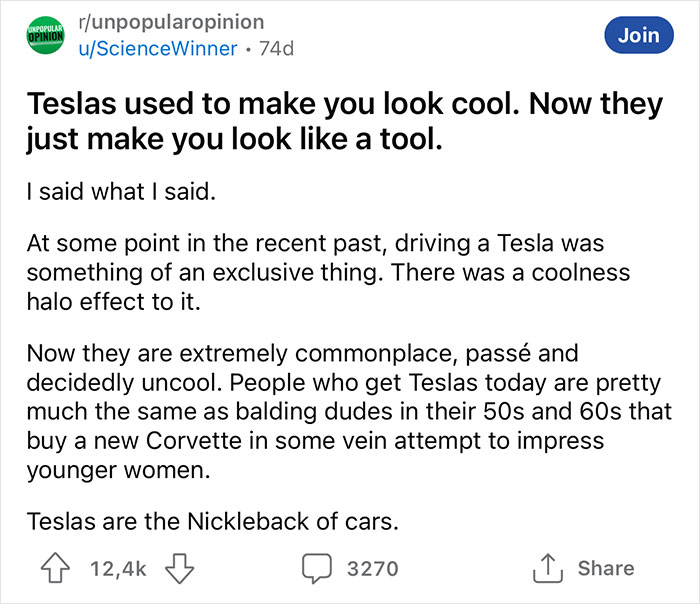Click the Share label text
Viewport: 700px width, 604px height.
[605, 568]
